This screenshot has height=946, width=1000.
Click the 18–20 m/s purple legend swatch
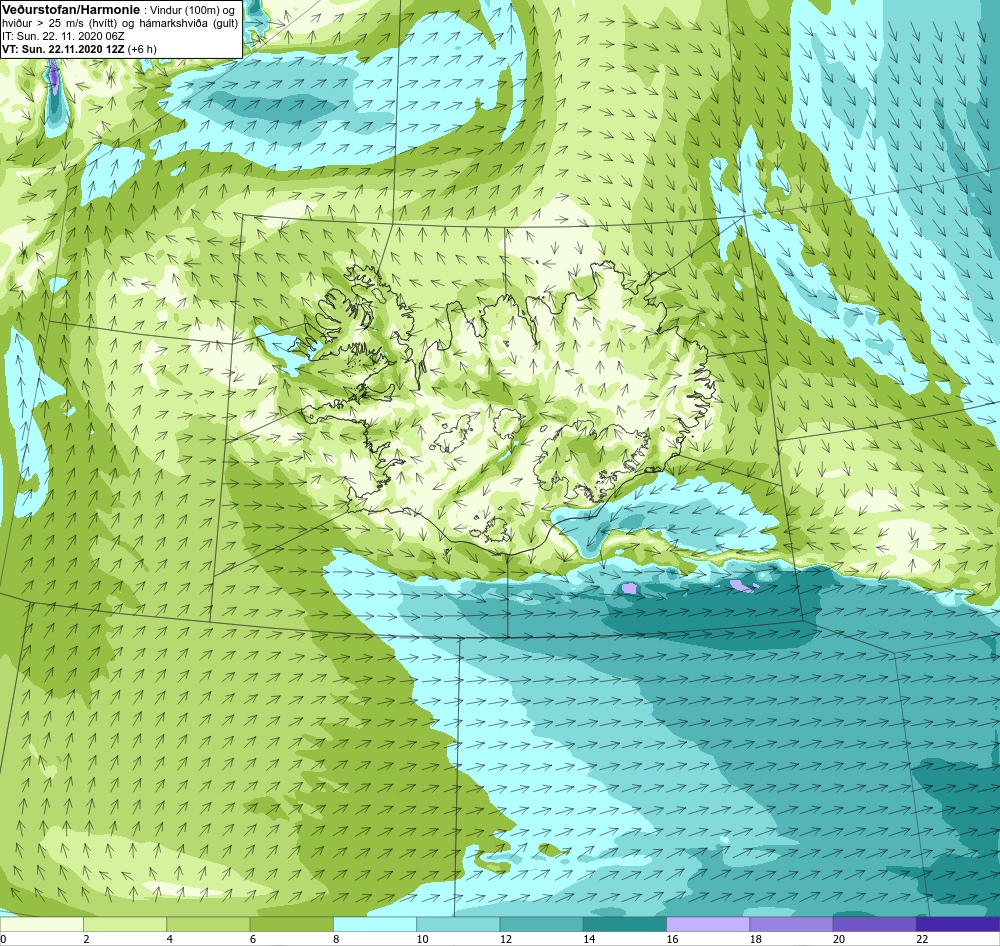tap(791, 924)
